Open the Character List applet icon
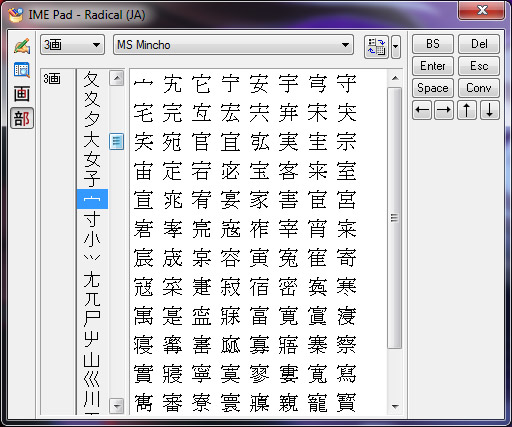 (22, 70)
